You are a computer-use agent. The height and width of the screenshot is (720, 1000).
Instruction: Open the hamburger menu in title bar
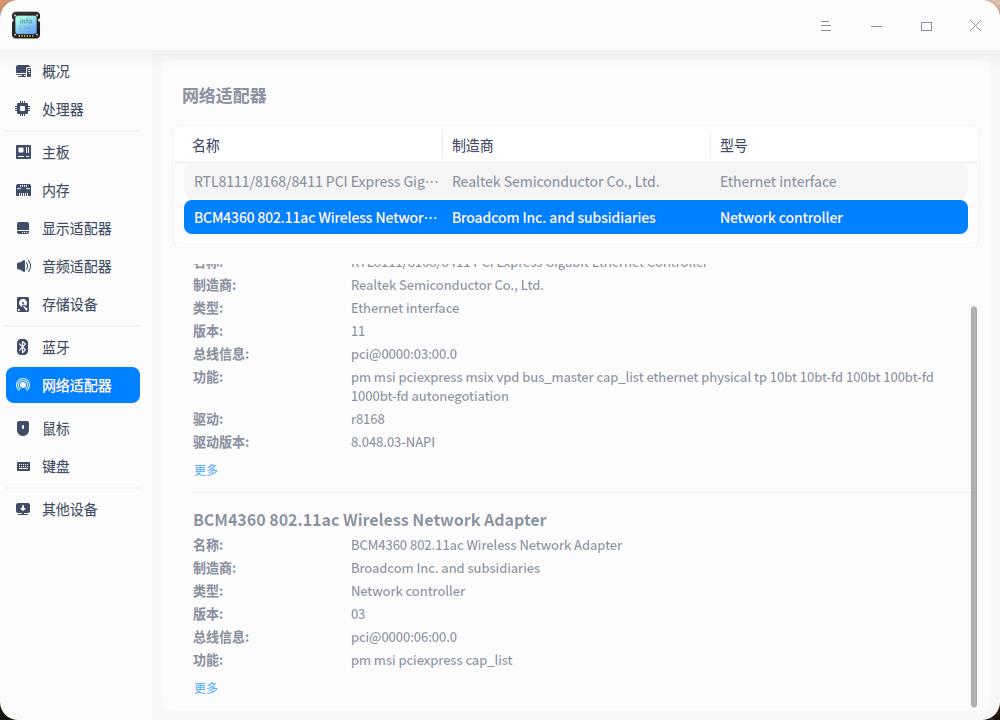tap(825, 26)
